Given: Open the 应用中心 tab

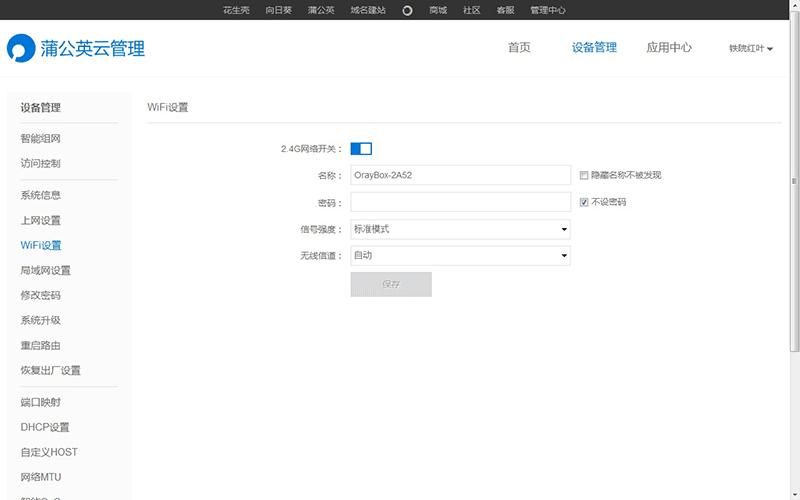Looking at the screenshot, I should (x=669, y=47).
